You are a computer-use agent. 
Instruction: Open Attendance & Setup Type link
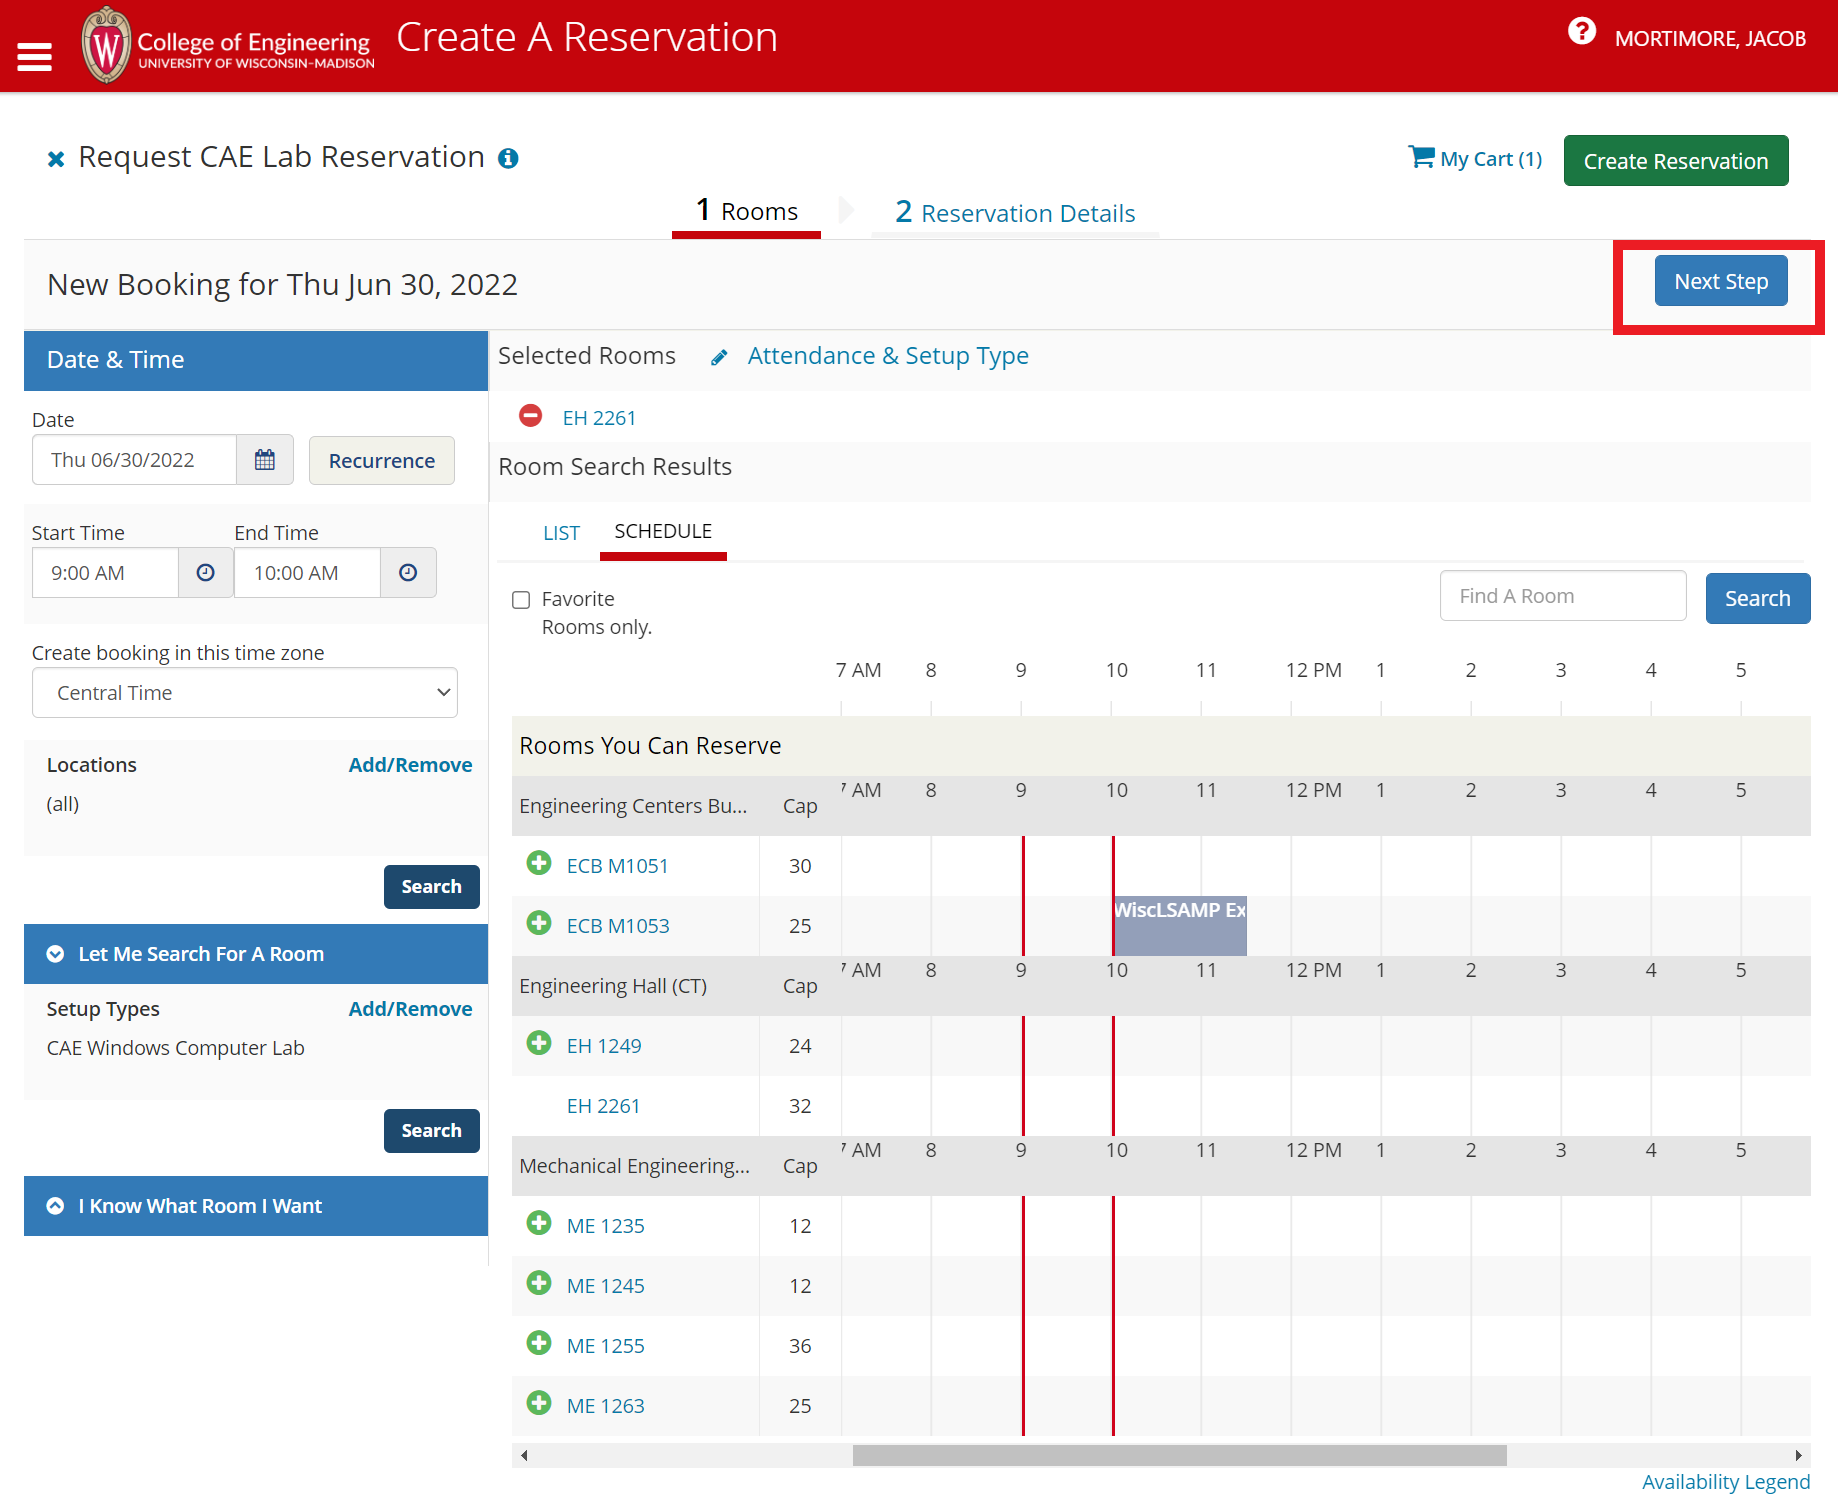[888, 356]
